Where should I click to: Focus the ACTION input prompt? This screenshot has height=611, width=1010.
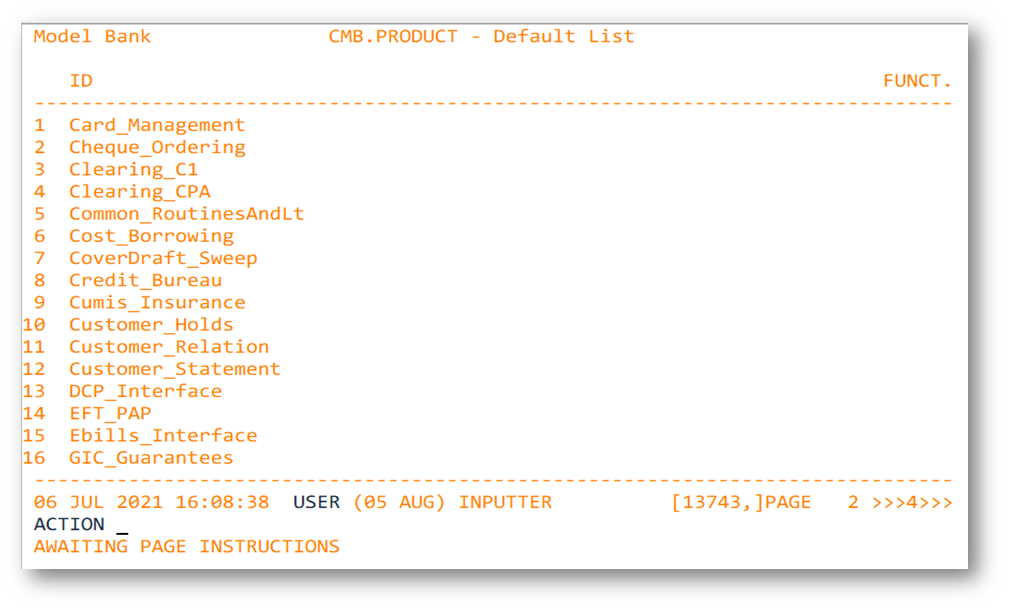pos(122,525)
